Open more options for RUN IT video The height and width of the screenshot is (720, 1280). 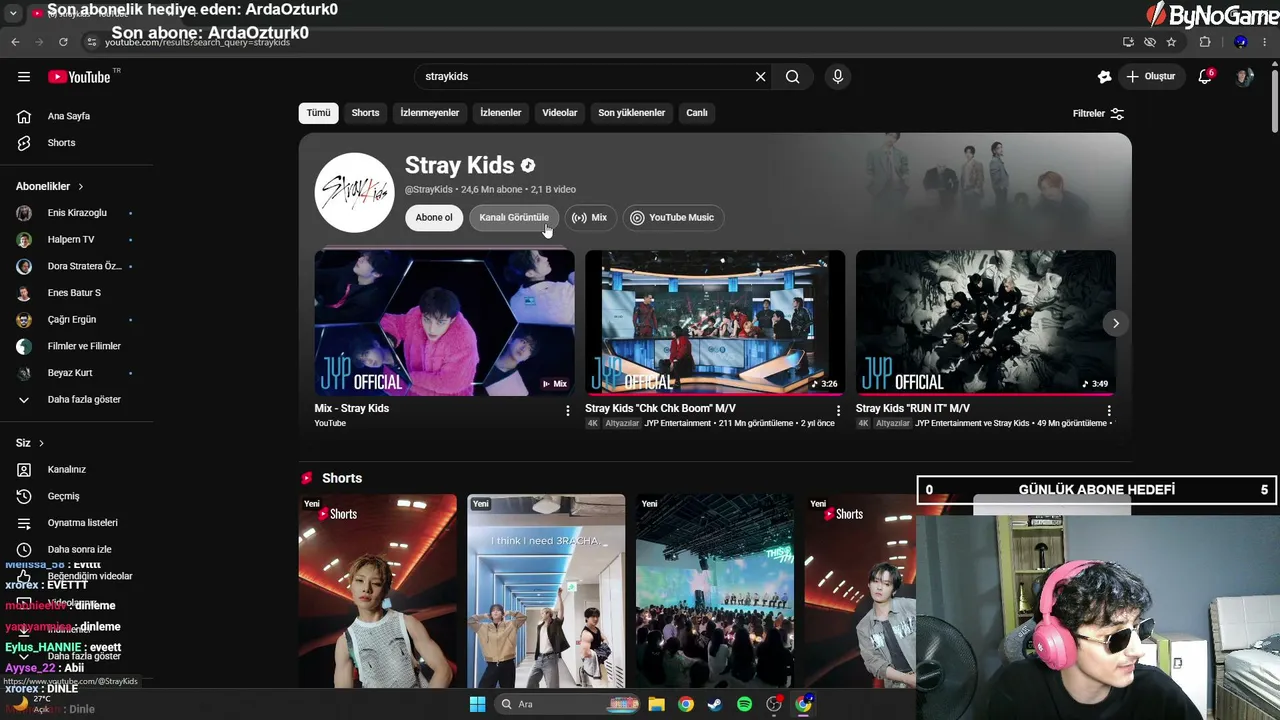[1109, 411]
